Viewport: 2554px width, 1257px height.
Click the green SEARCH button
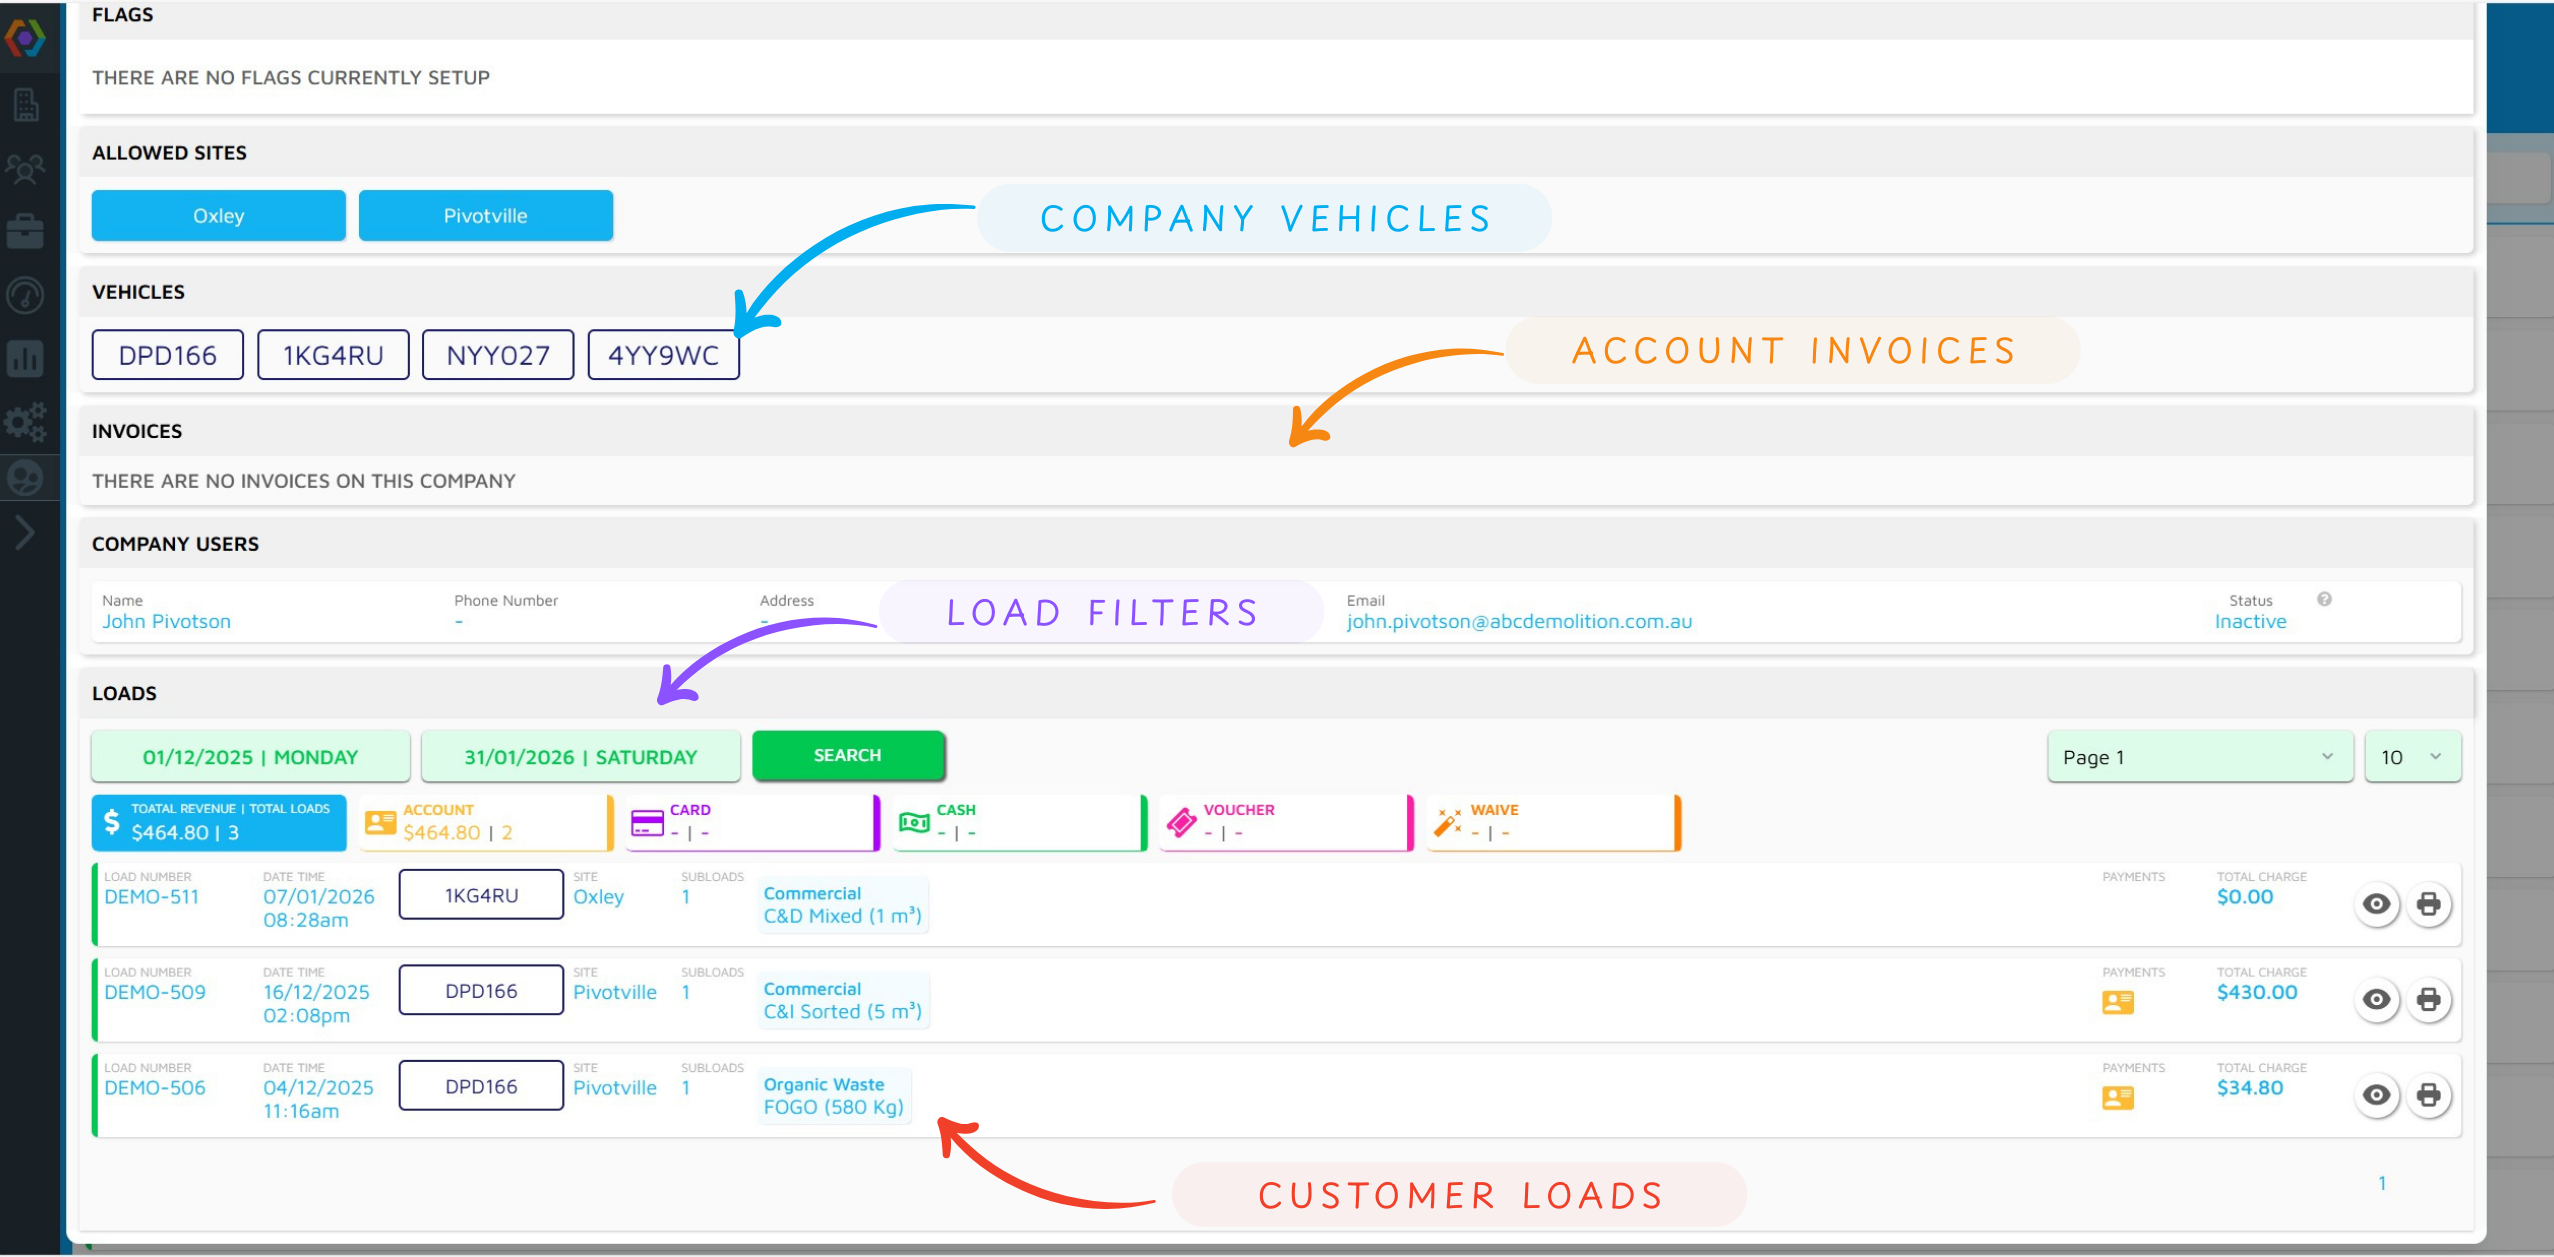tap(848, 755)
